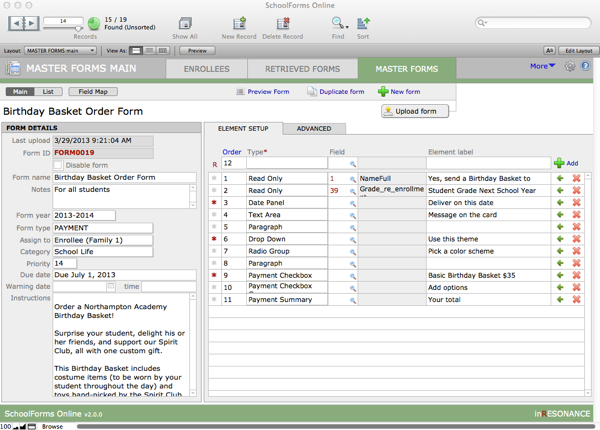
Task: Delete the Date Panel row with red X
Action: [x=576, y=202]
